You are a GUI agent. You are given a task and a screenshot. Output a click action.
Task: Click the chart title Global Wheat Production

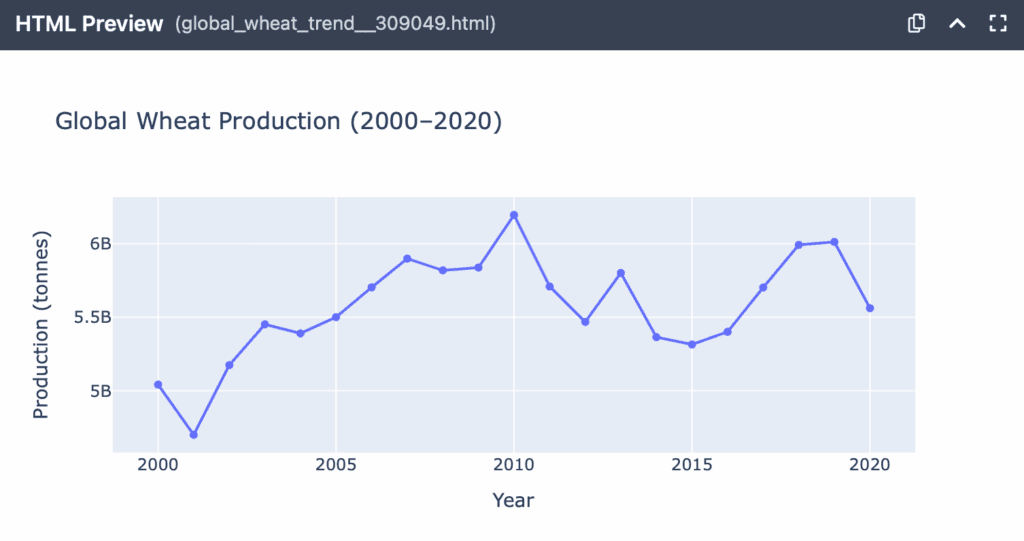[x=278, y=122]
